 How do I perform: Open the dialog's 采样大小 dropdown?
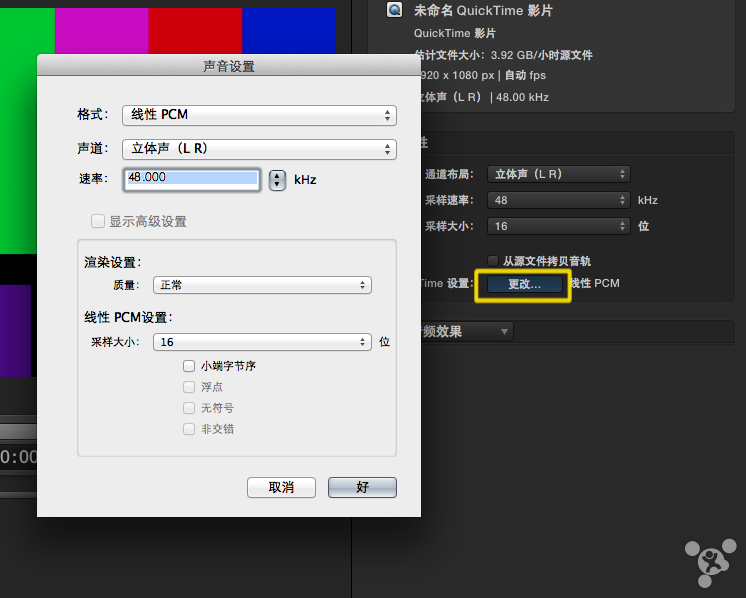[x=262, y=342]
